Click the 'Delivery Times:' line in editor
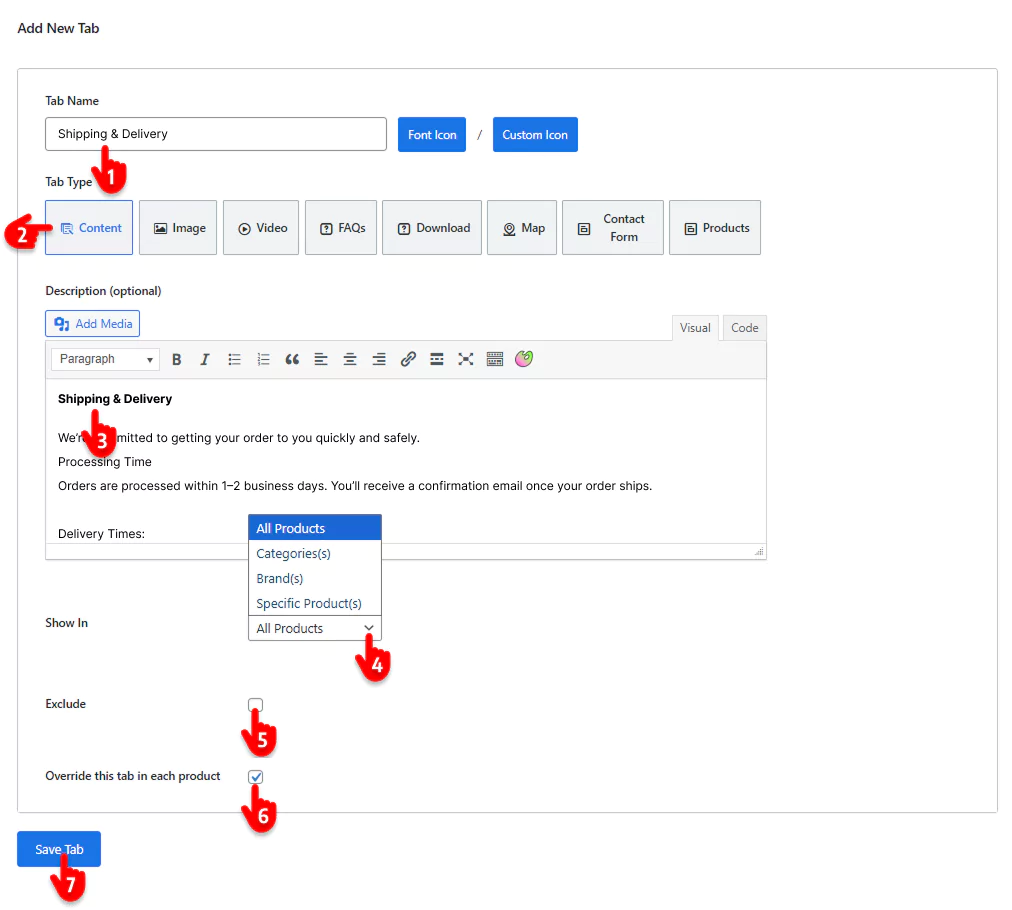Viewport: 1012px width, 910px height. (101, 534)
